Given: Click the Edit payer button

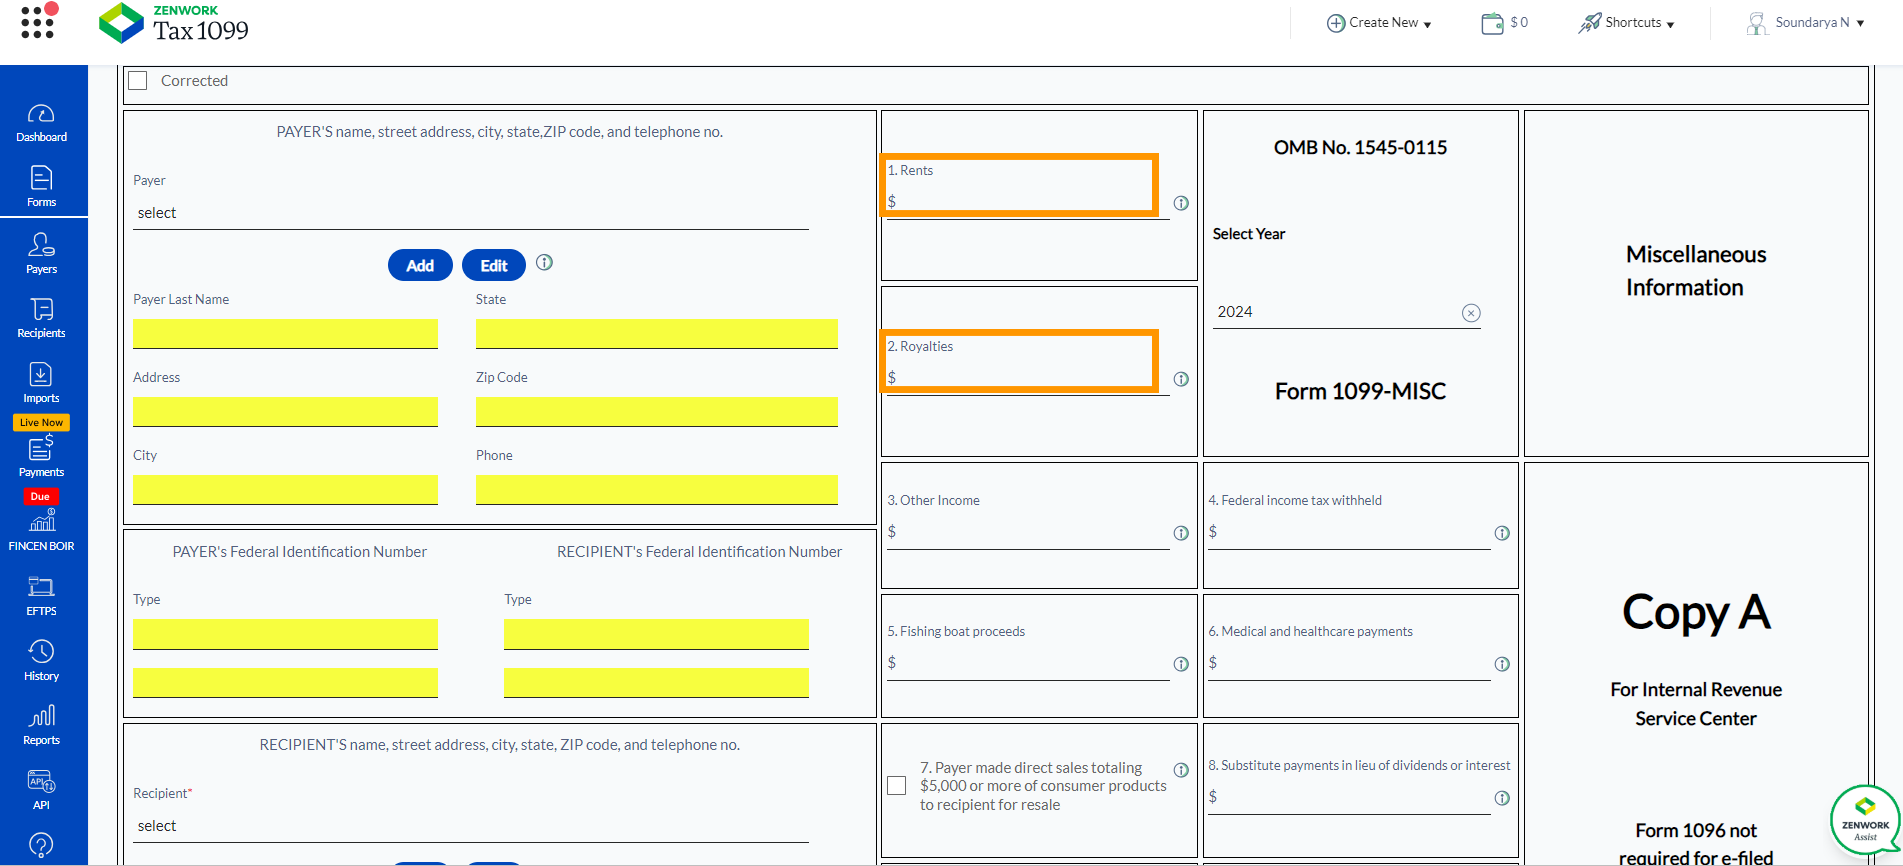Looking at the screenshot, I should (494, 265).
